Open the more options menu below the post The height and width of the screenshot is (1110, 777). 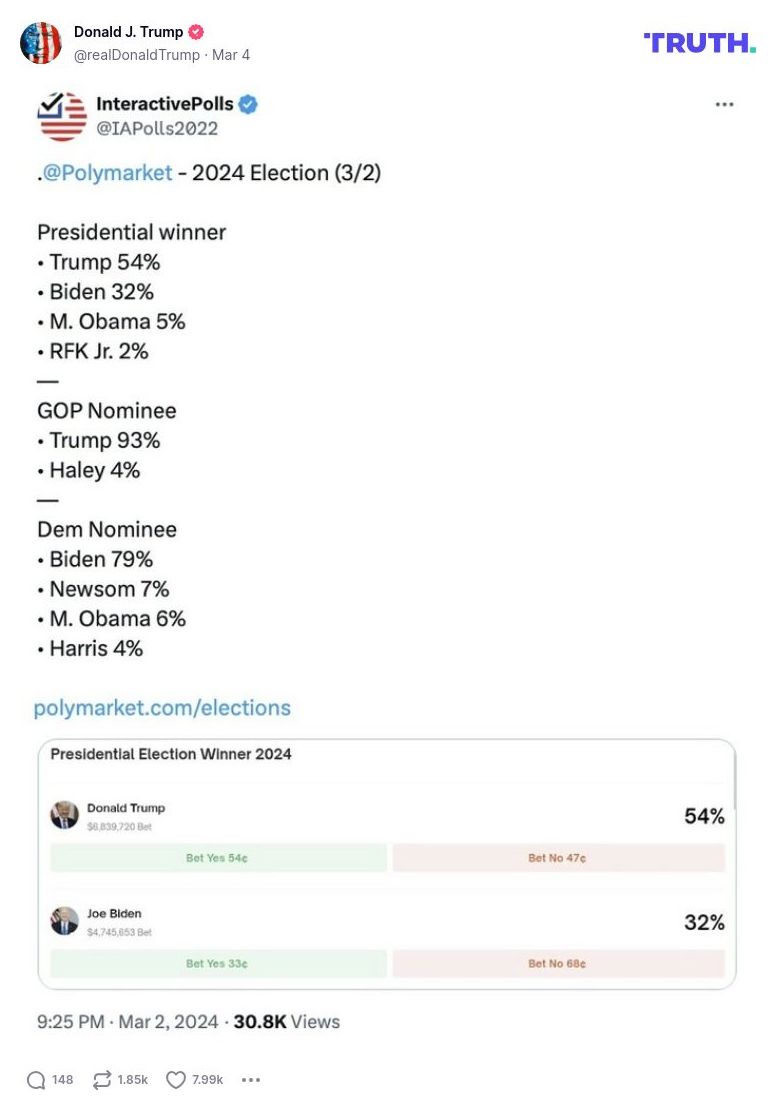coord(250,1080)
